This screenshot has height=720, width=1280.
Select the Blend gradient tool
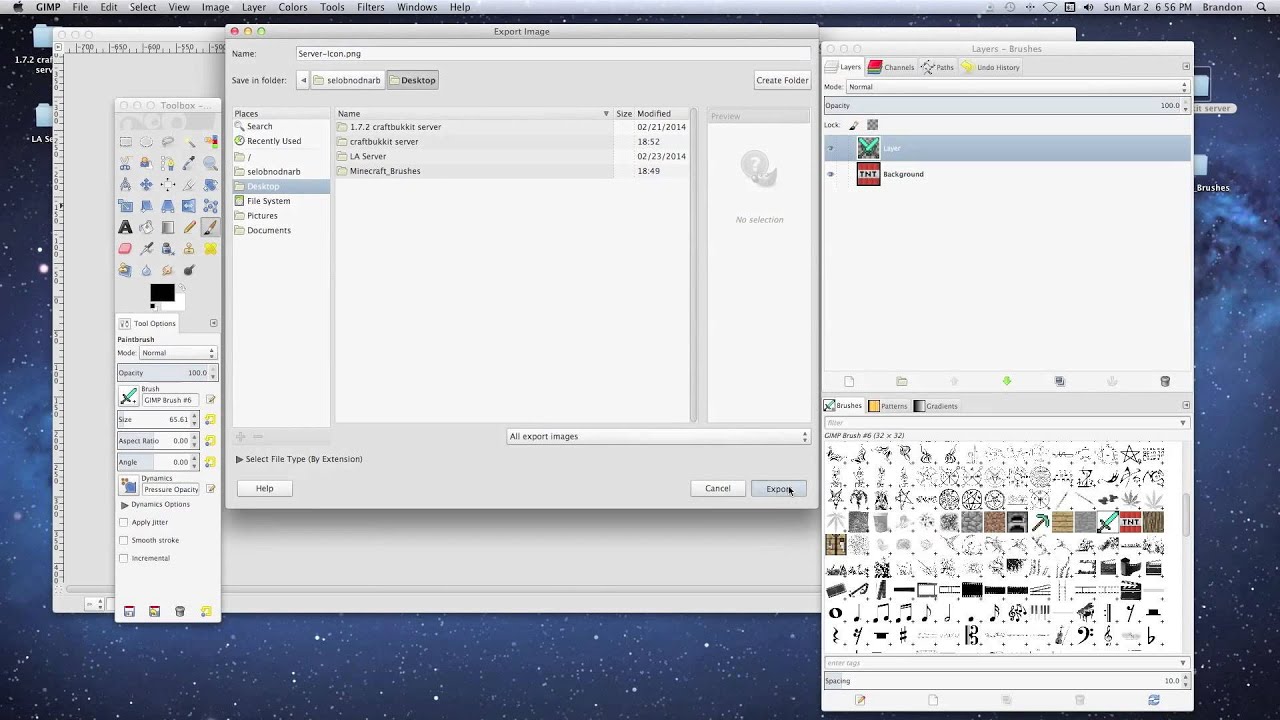pos(168,227)
